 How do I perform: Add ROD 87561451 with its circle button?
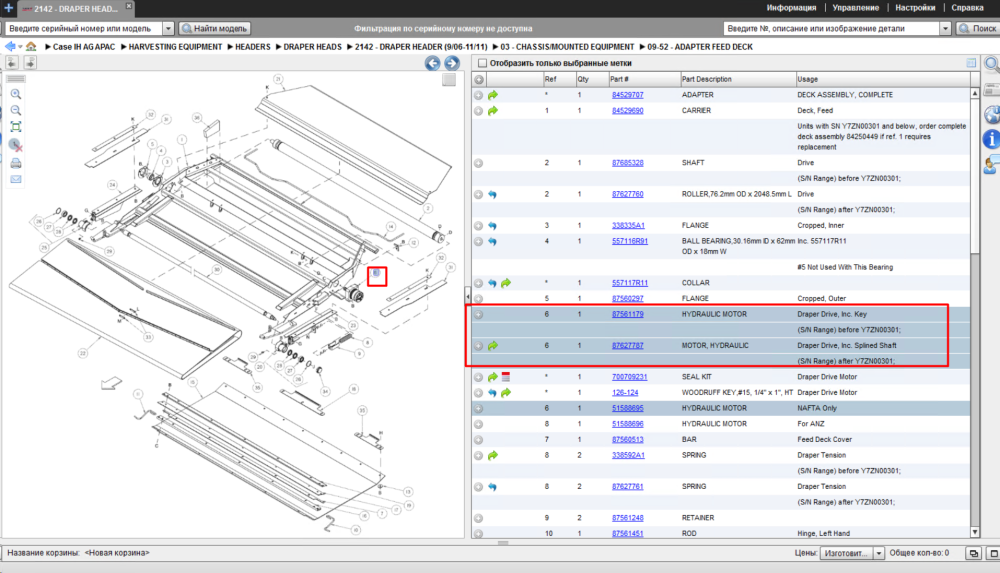478,533
